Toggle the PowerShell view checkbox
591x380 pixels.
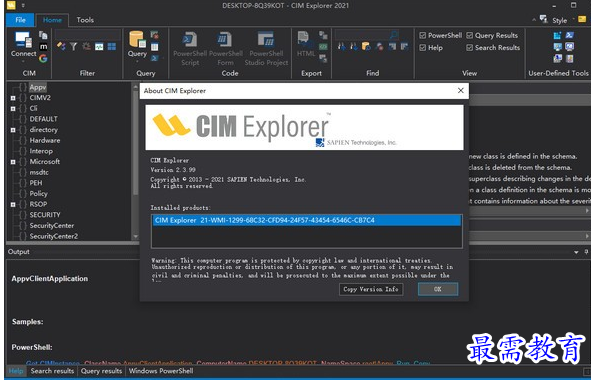coord(423,35)
